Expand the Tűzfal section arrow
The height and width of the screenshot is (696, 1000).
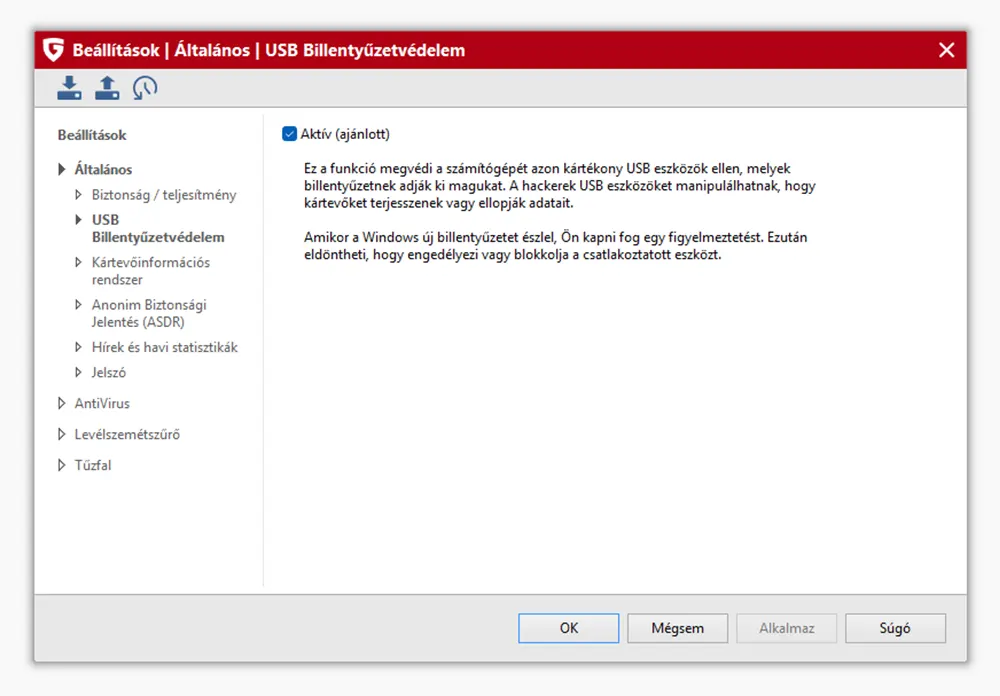(x=63, y=466)
